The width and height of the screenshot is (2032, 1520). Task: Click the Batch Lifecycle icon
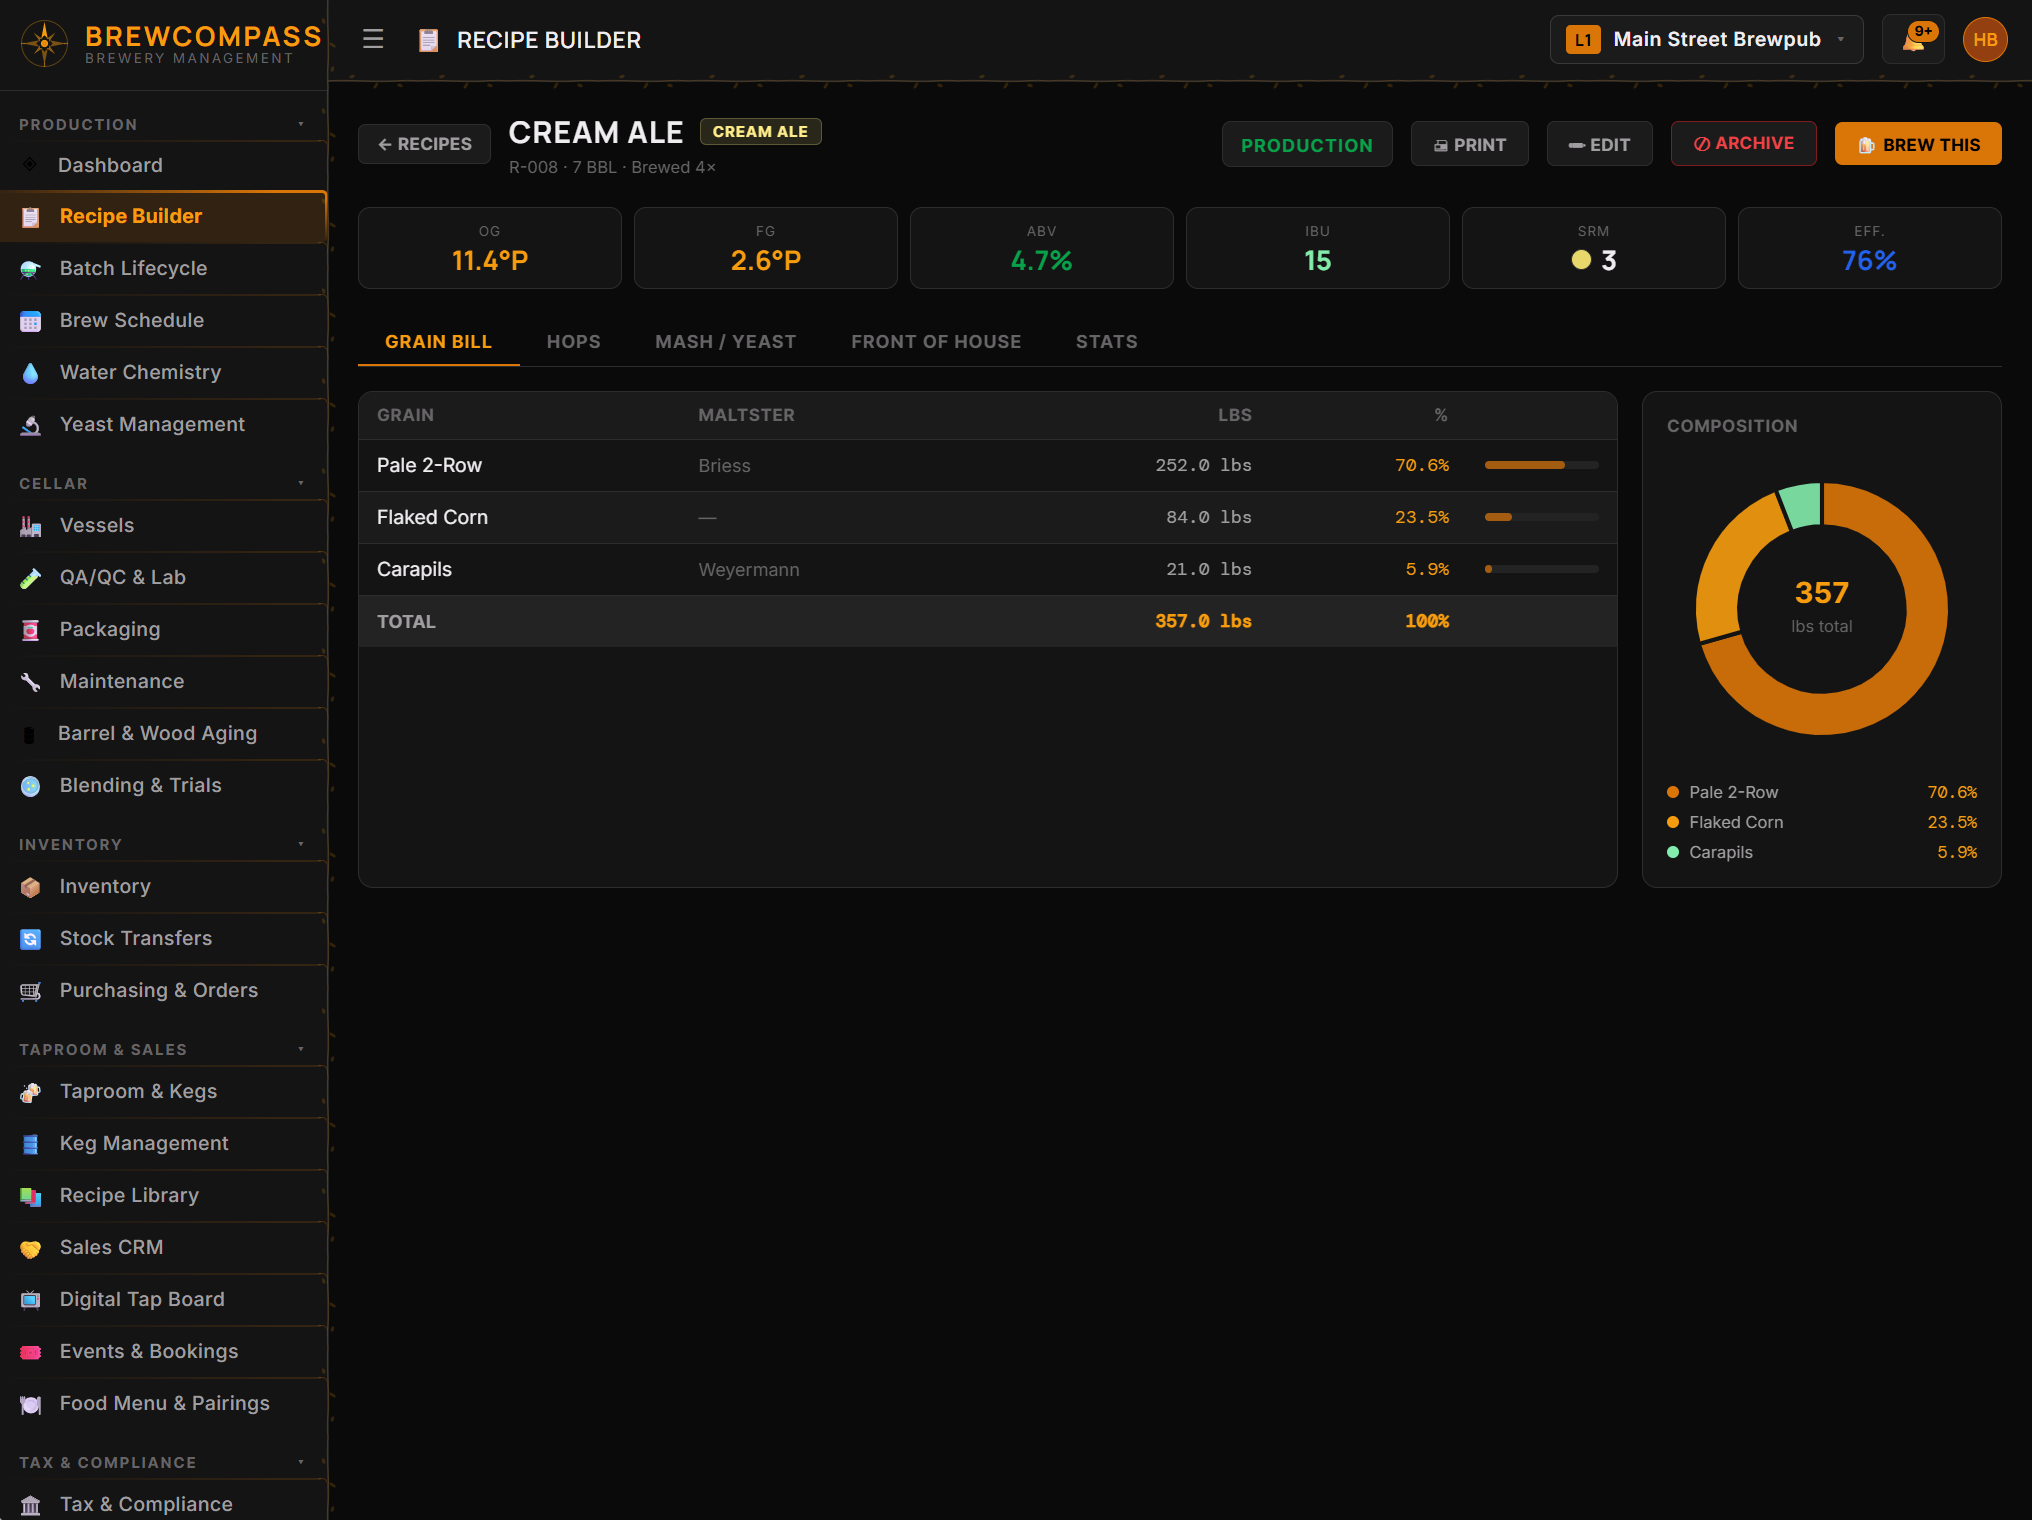click(x=30, y=268)
